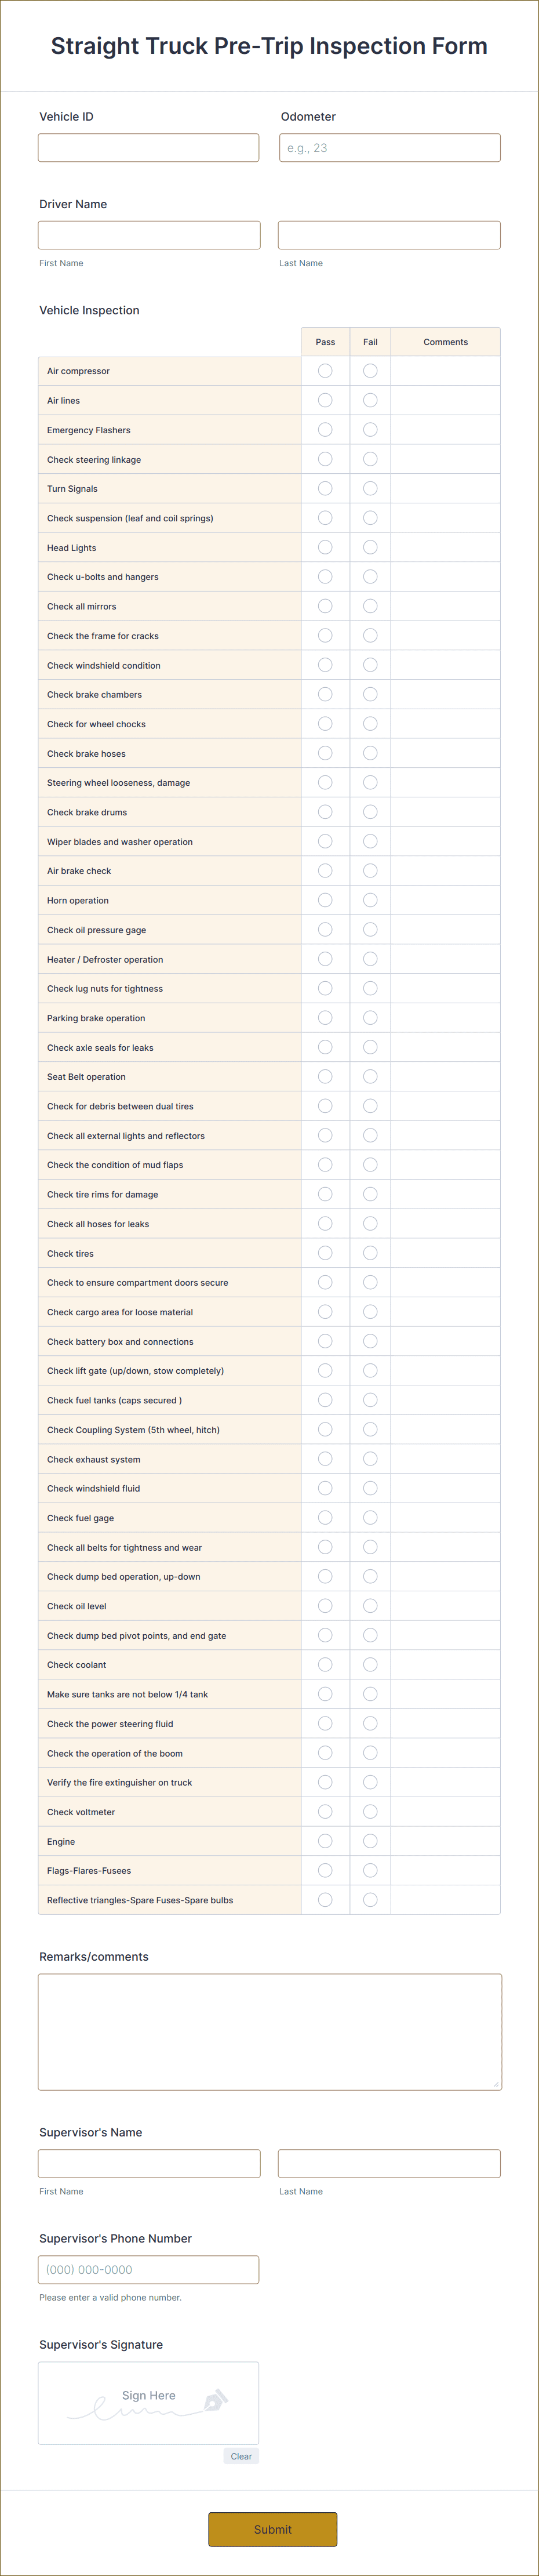Select Fail for Check brake hoses
The image size is (539, 2576).
click(x=370, y=753)
